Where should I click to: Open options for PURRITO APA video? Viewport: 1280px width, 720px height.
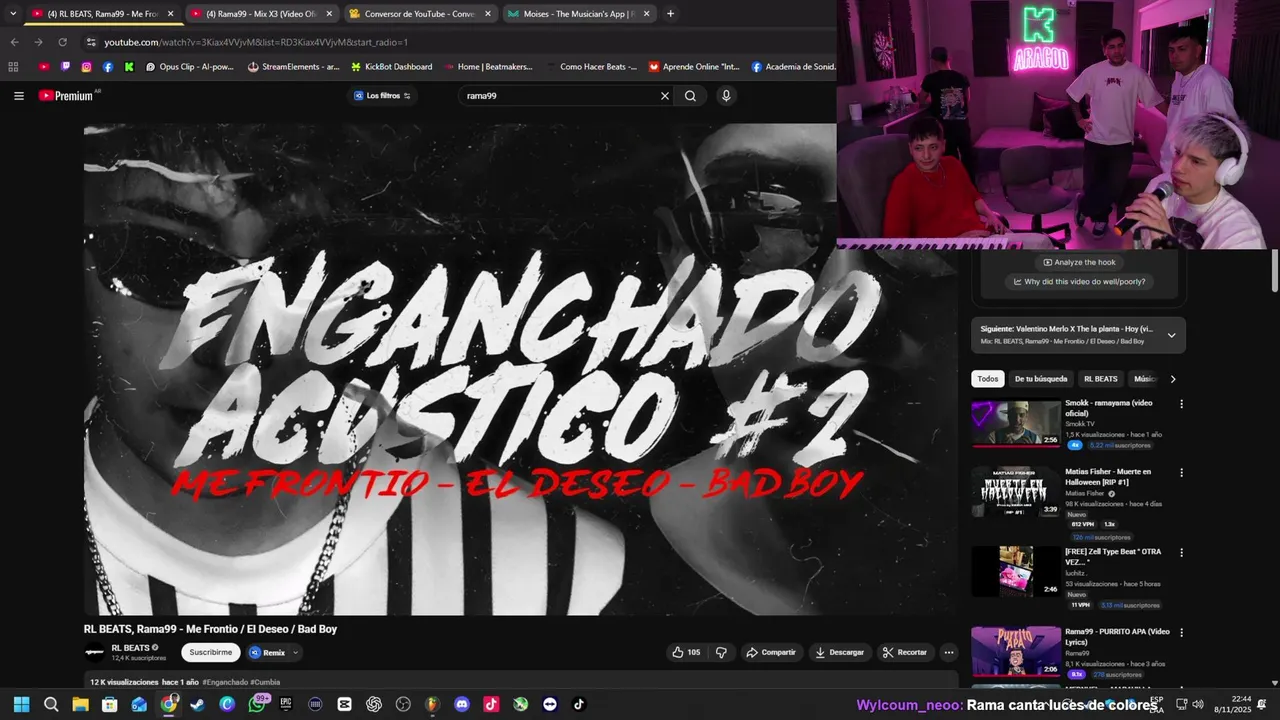pos(1181,633)
